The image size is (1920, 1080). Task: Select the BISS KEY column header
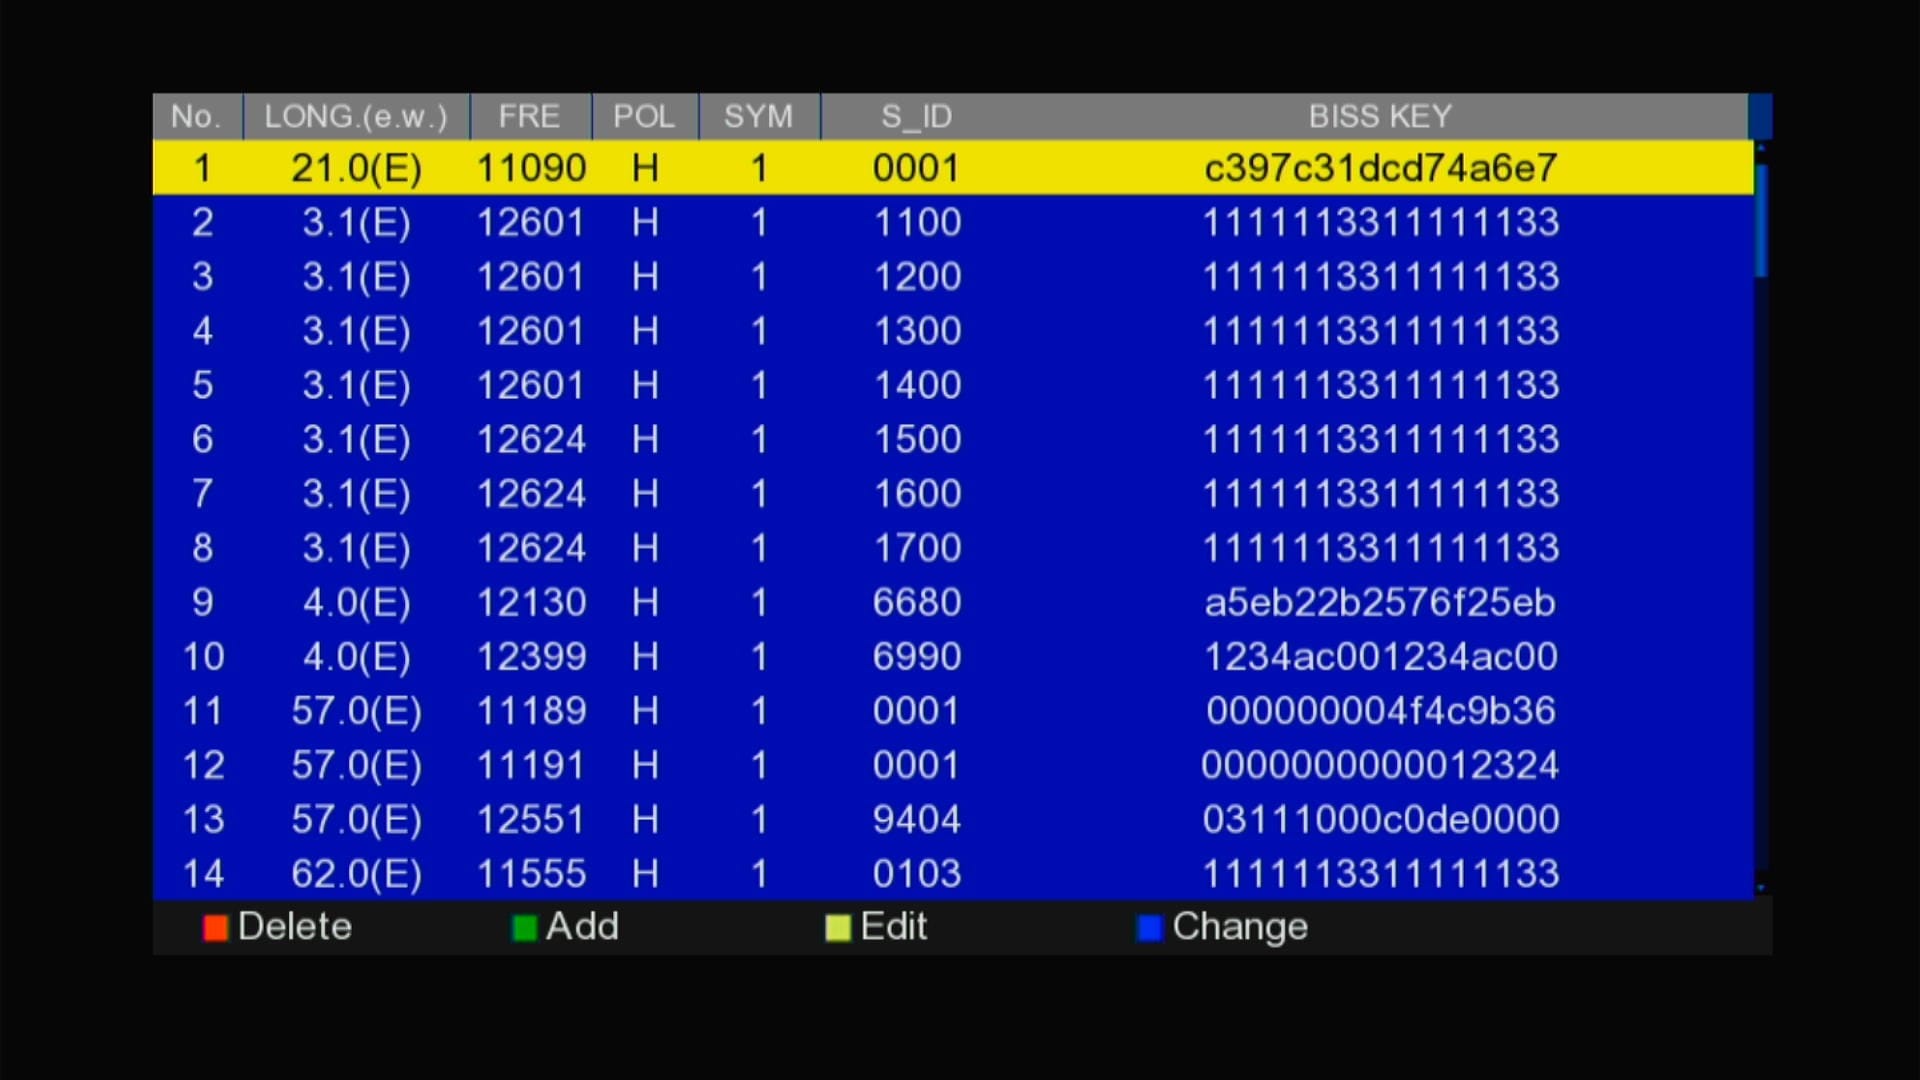[x=1380, y=117]
